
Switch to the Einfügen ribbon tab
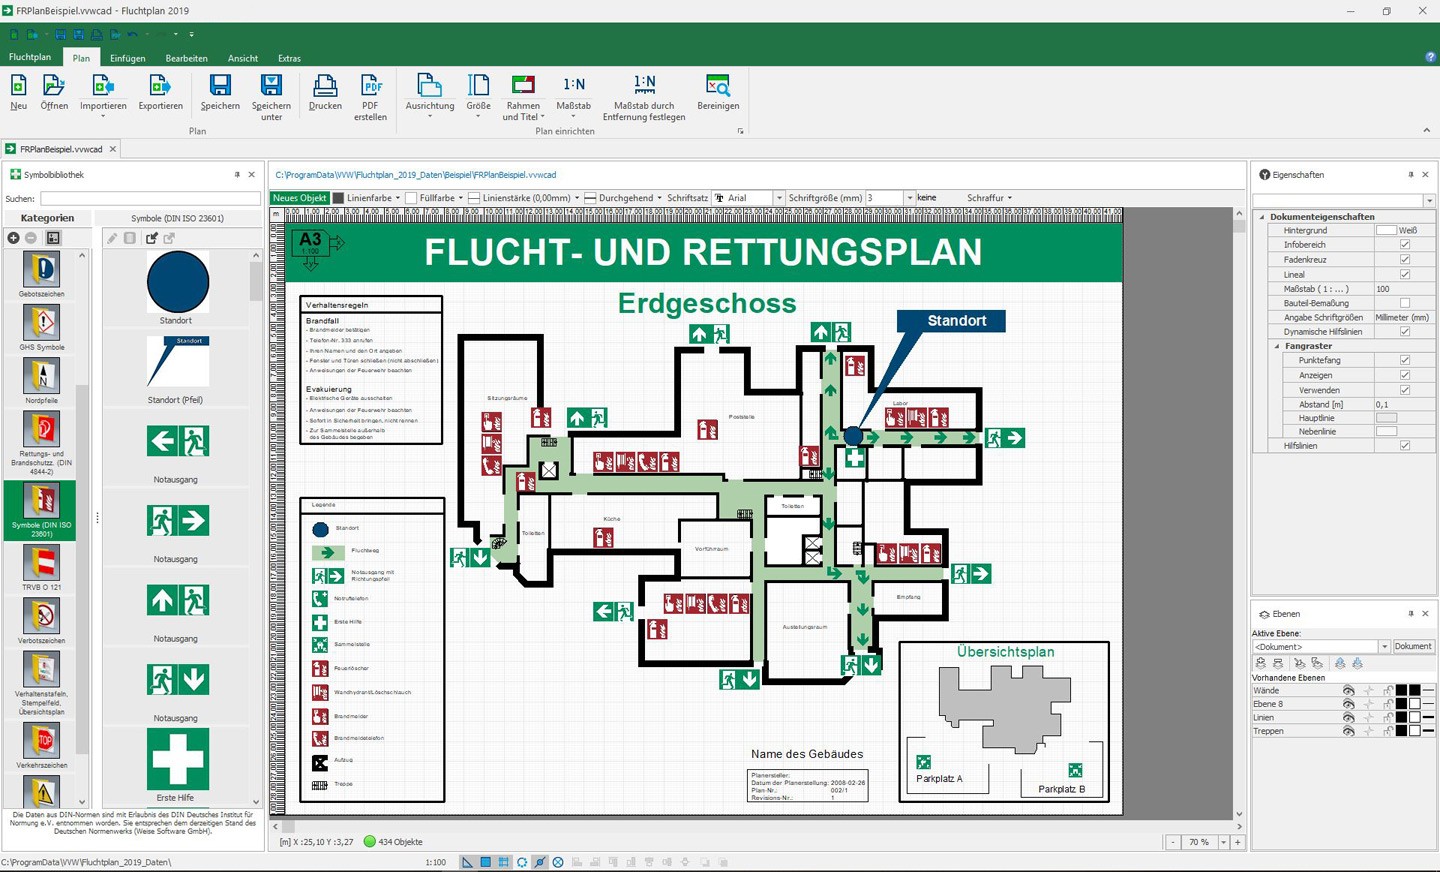127,58
